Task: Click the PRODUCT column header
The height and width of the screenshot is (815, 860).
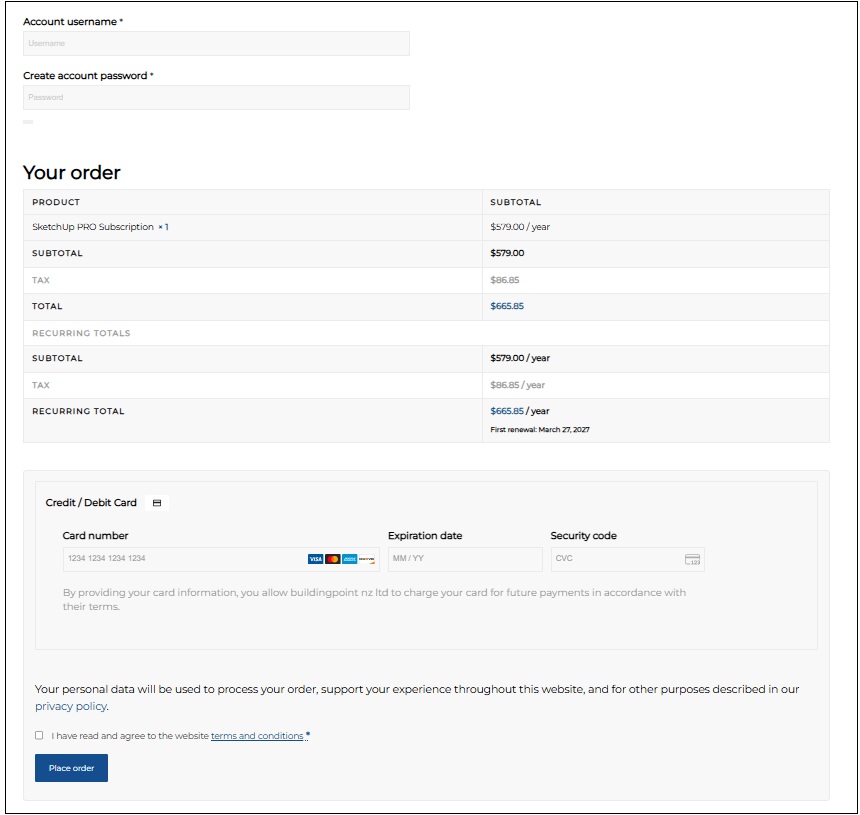Action: [x=56, y=202]
